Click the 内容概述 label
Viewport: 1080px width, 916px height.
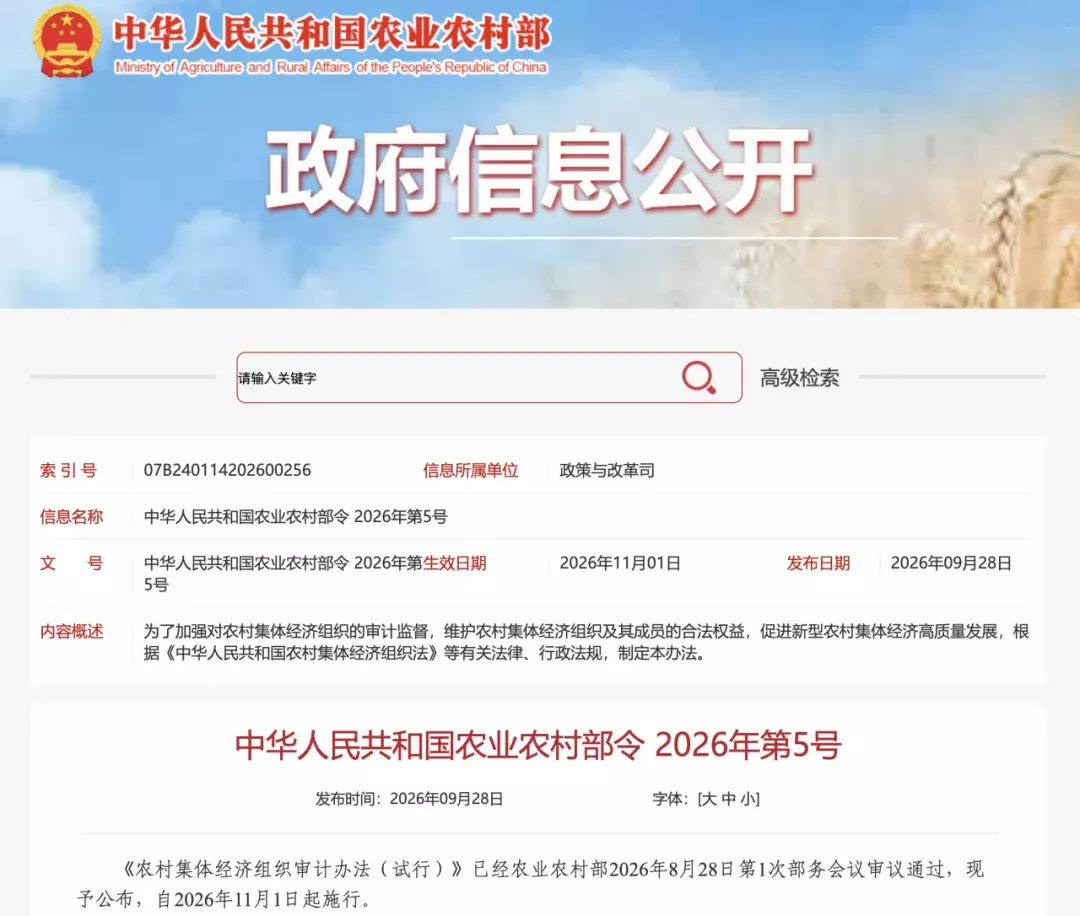click(x=72, y=632)
